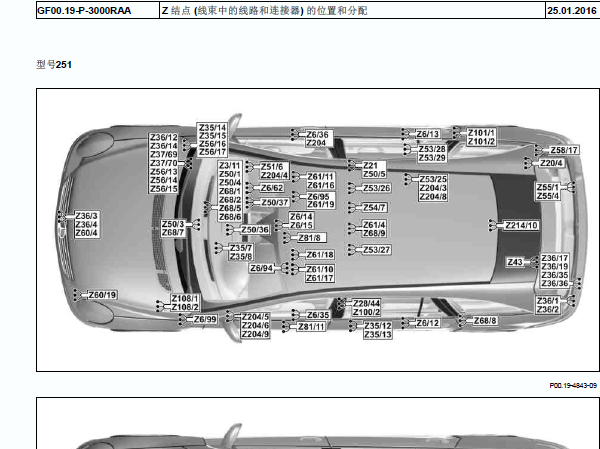
Task: Click the Z43 label
Action: tap(515, 262)
